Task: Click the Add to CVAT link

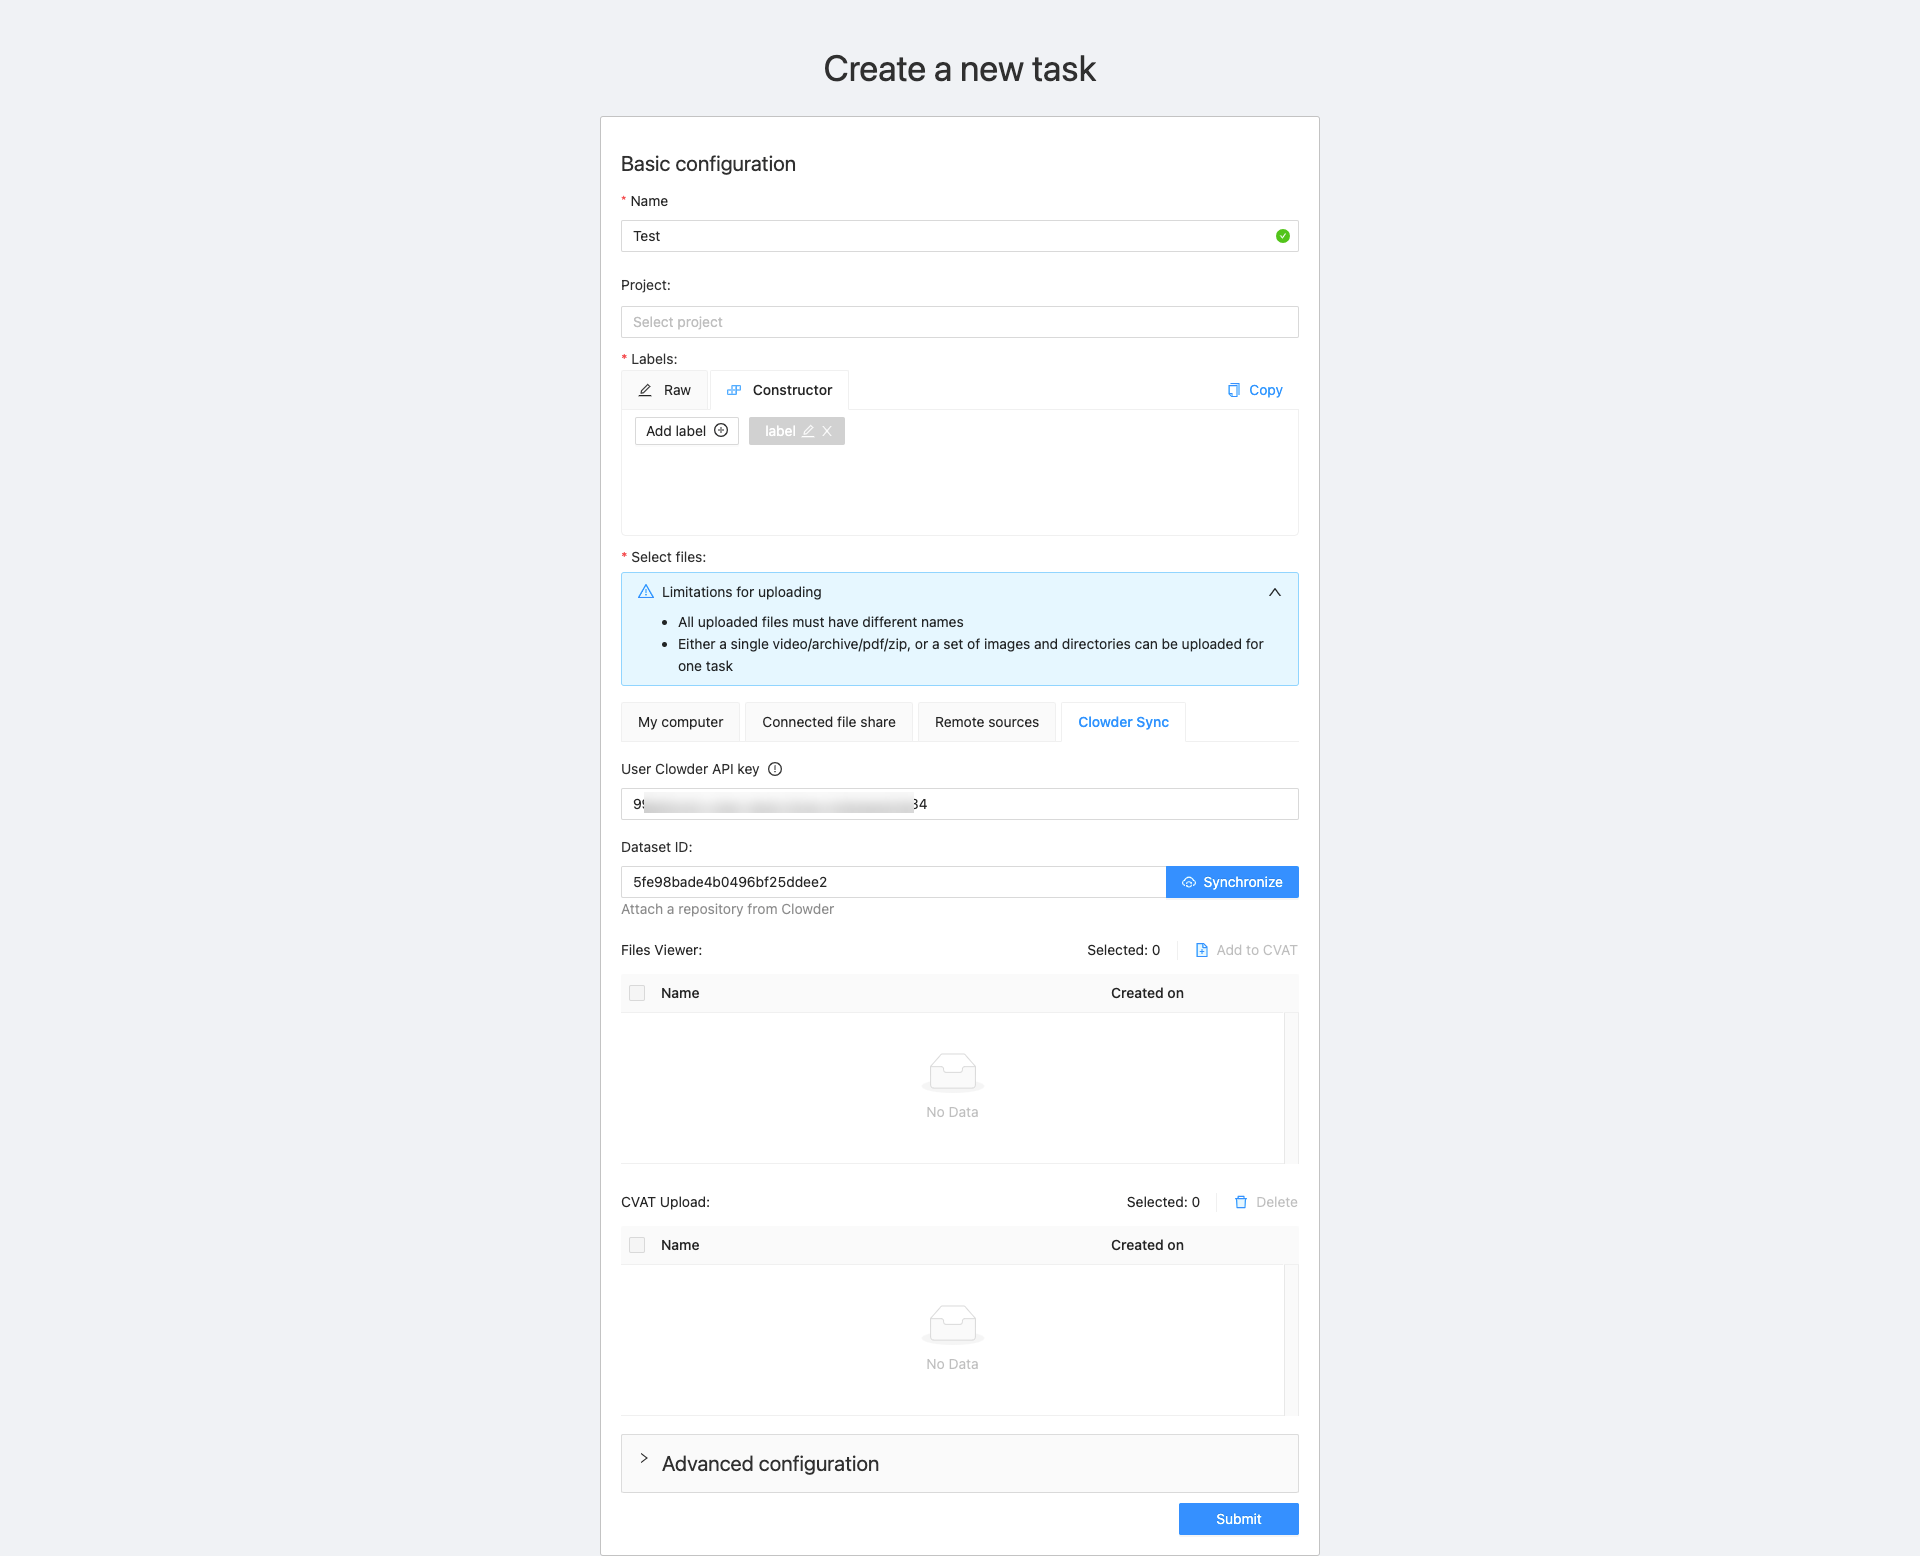Action: (1255, 950)
